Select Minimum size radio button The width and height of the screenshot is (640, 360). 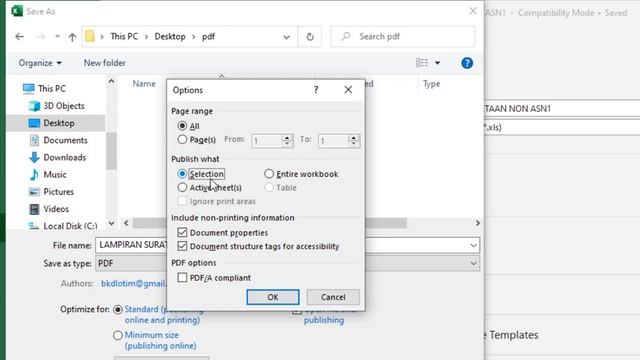coord(118,336)
